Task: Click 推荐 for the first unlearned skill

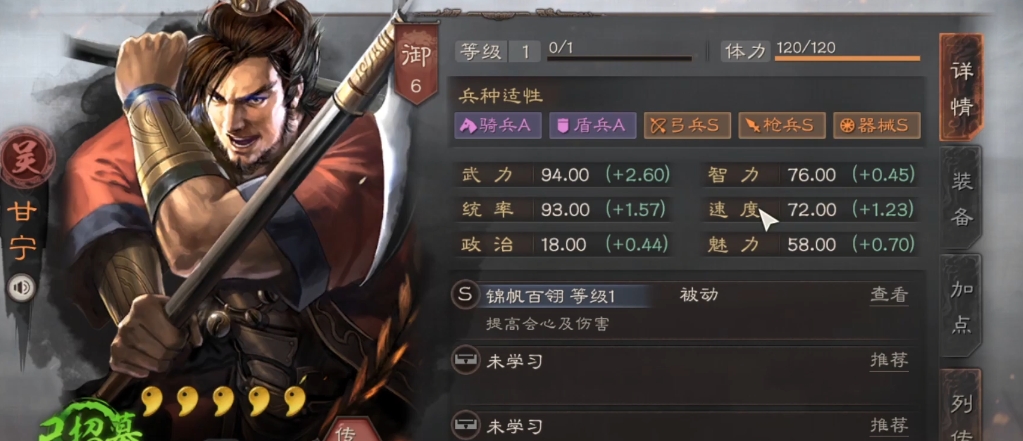Action: coord(889,360)
